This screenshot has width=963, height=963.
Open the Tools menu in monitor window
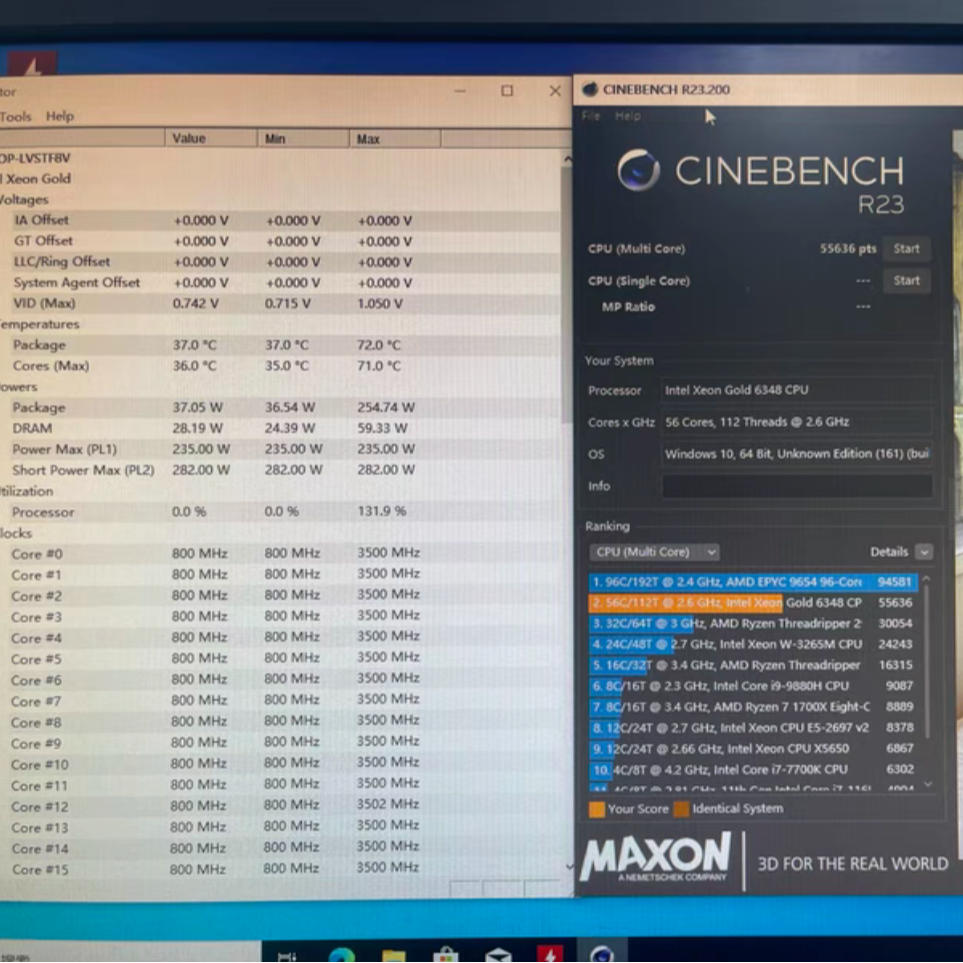coord(16,116)
